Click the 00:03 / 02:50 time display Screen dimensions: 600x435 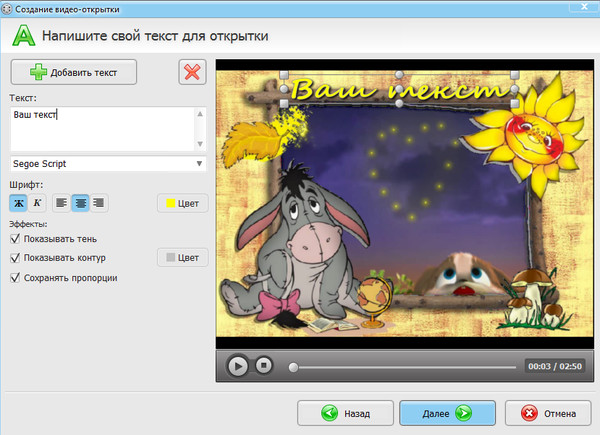click(554, 366)
